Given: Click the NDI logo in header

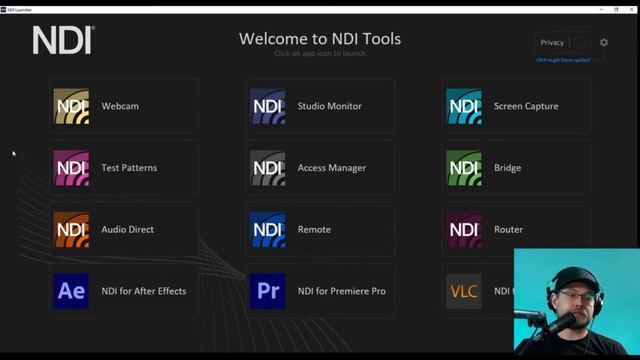Looking at the screenshot, I should tap(64, 40).
